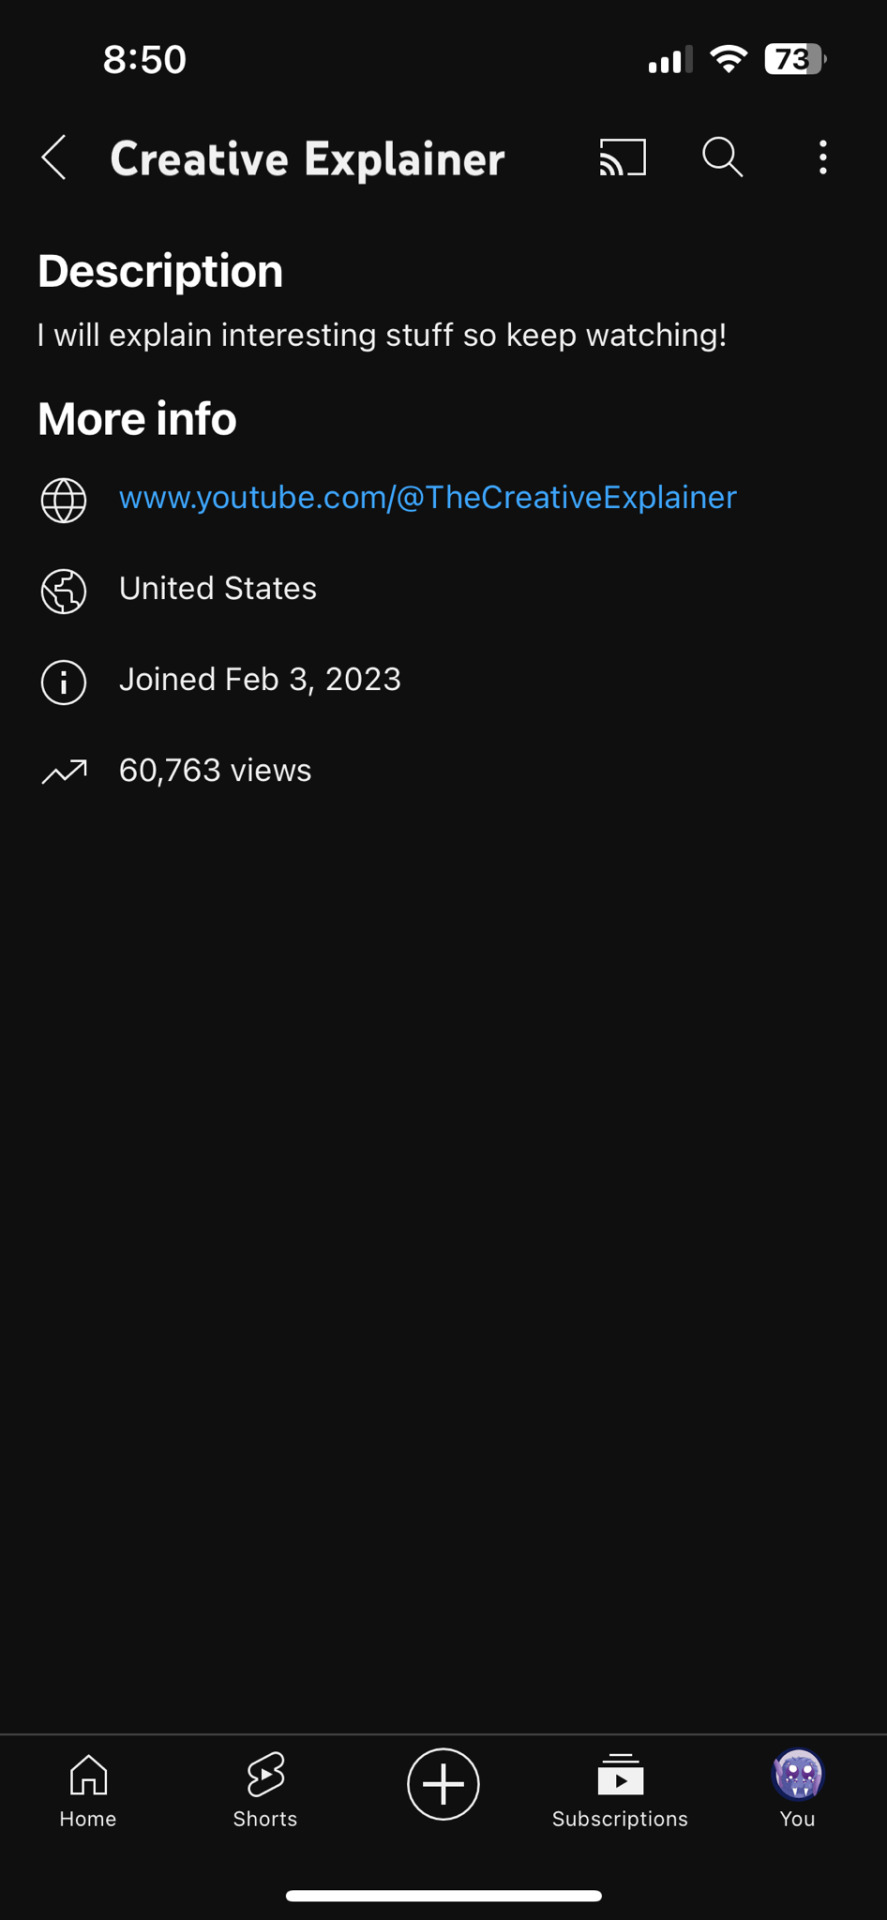Switch to the Home tab
Image resolution: width=887 pixels, height=1920 pixels.
click(x=88, y=1791)
